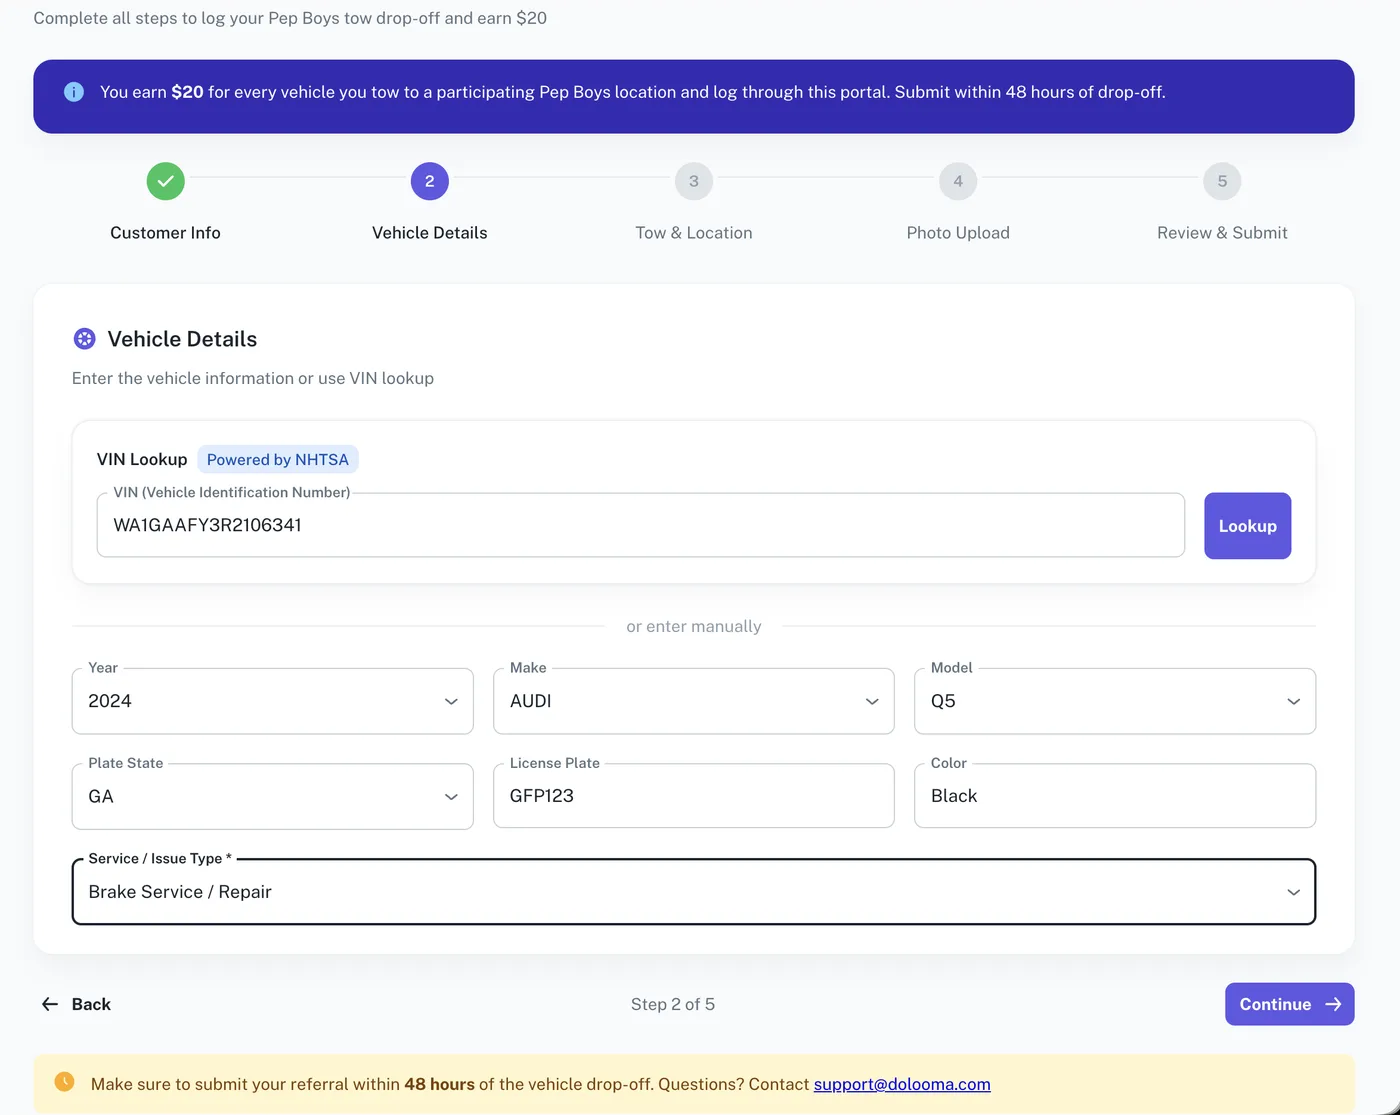Open the Make dropdown showing AUDI
This screenshot has height=1115, width=1400.
(694, 701)
